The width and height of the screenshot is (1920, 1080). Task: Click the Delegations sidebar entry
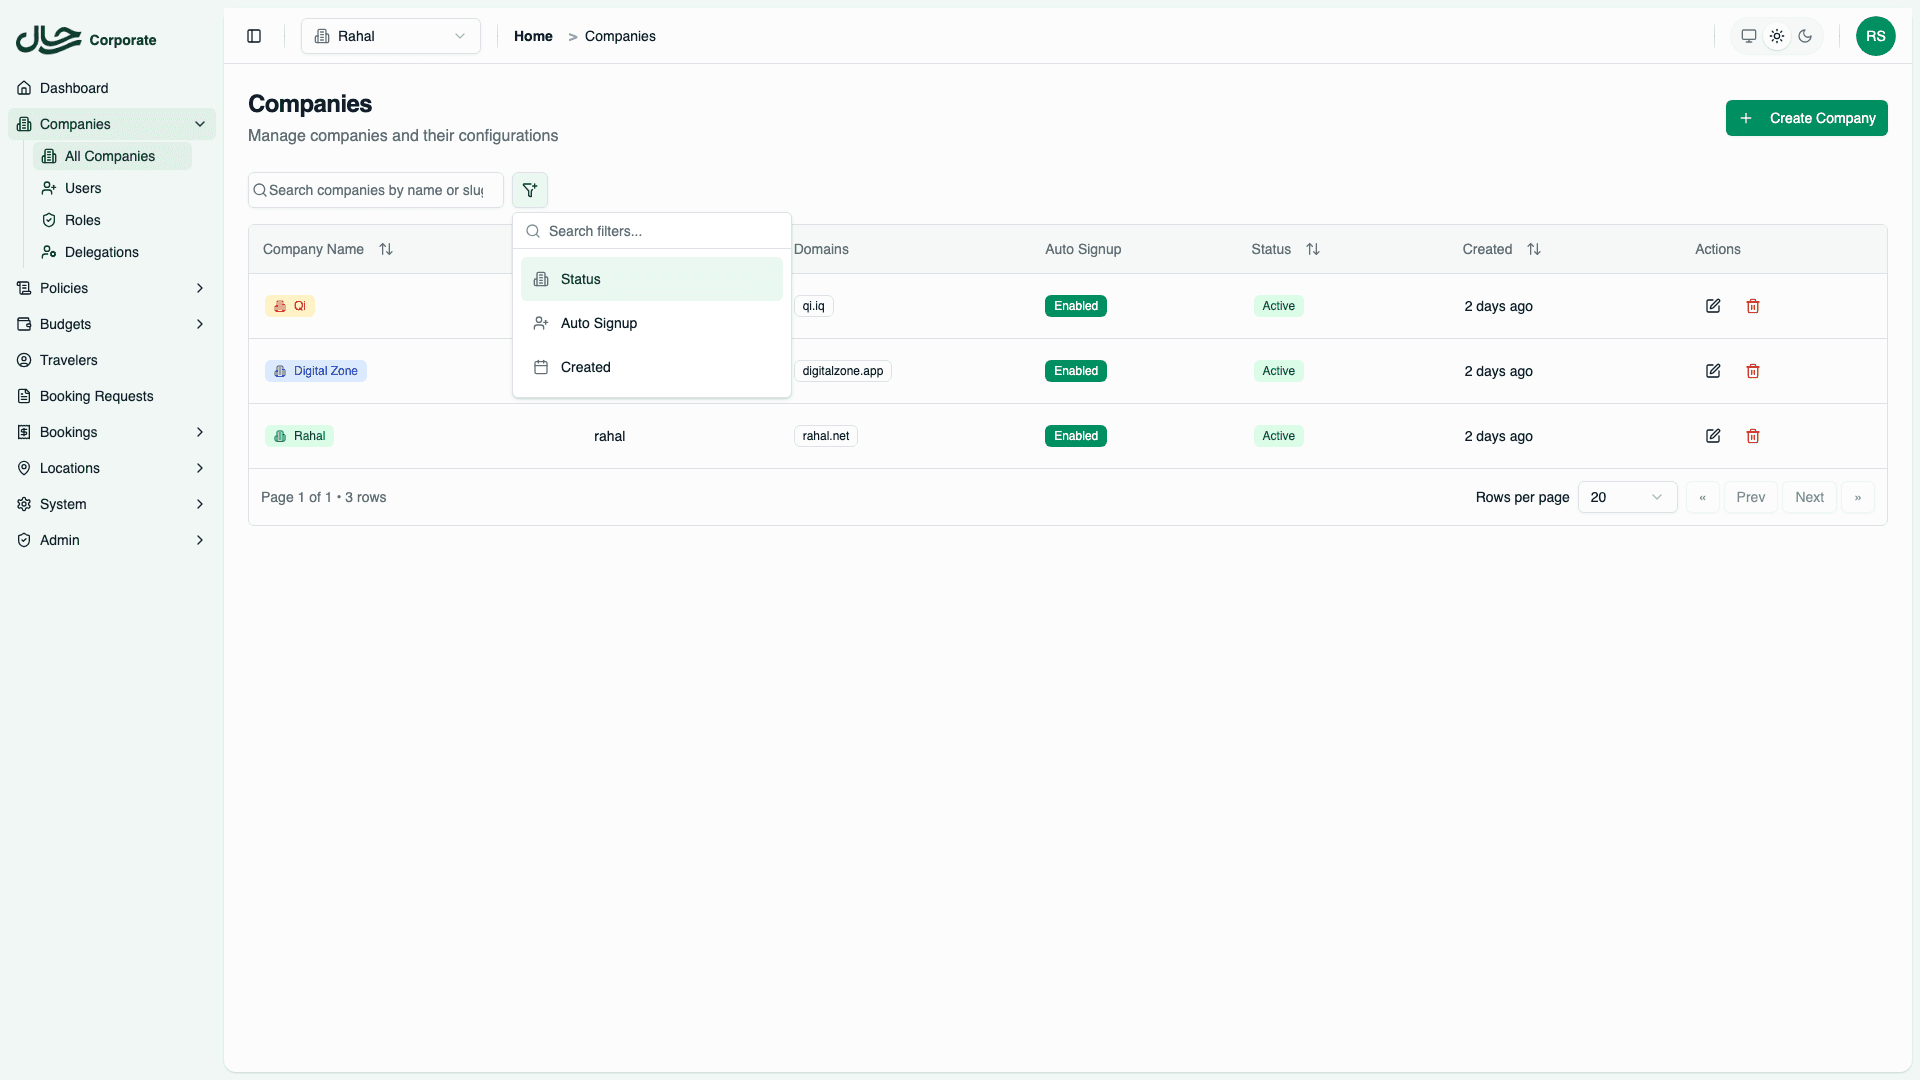[100, 252]
